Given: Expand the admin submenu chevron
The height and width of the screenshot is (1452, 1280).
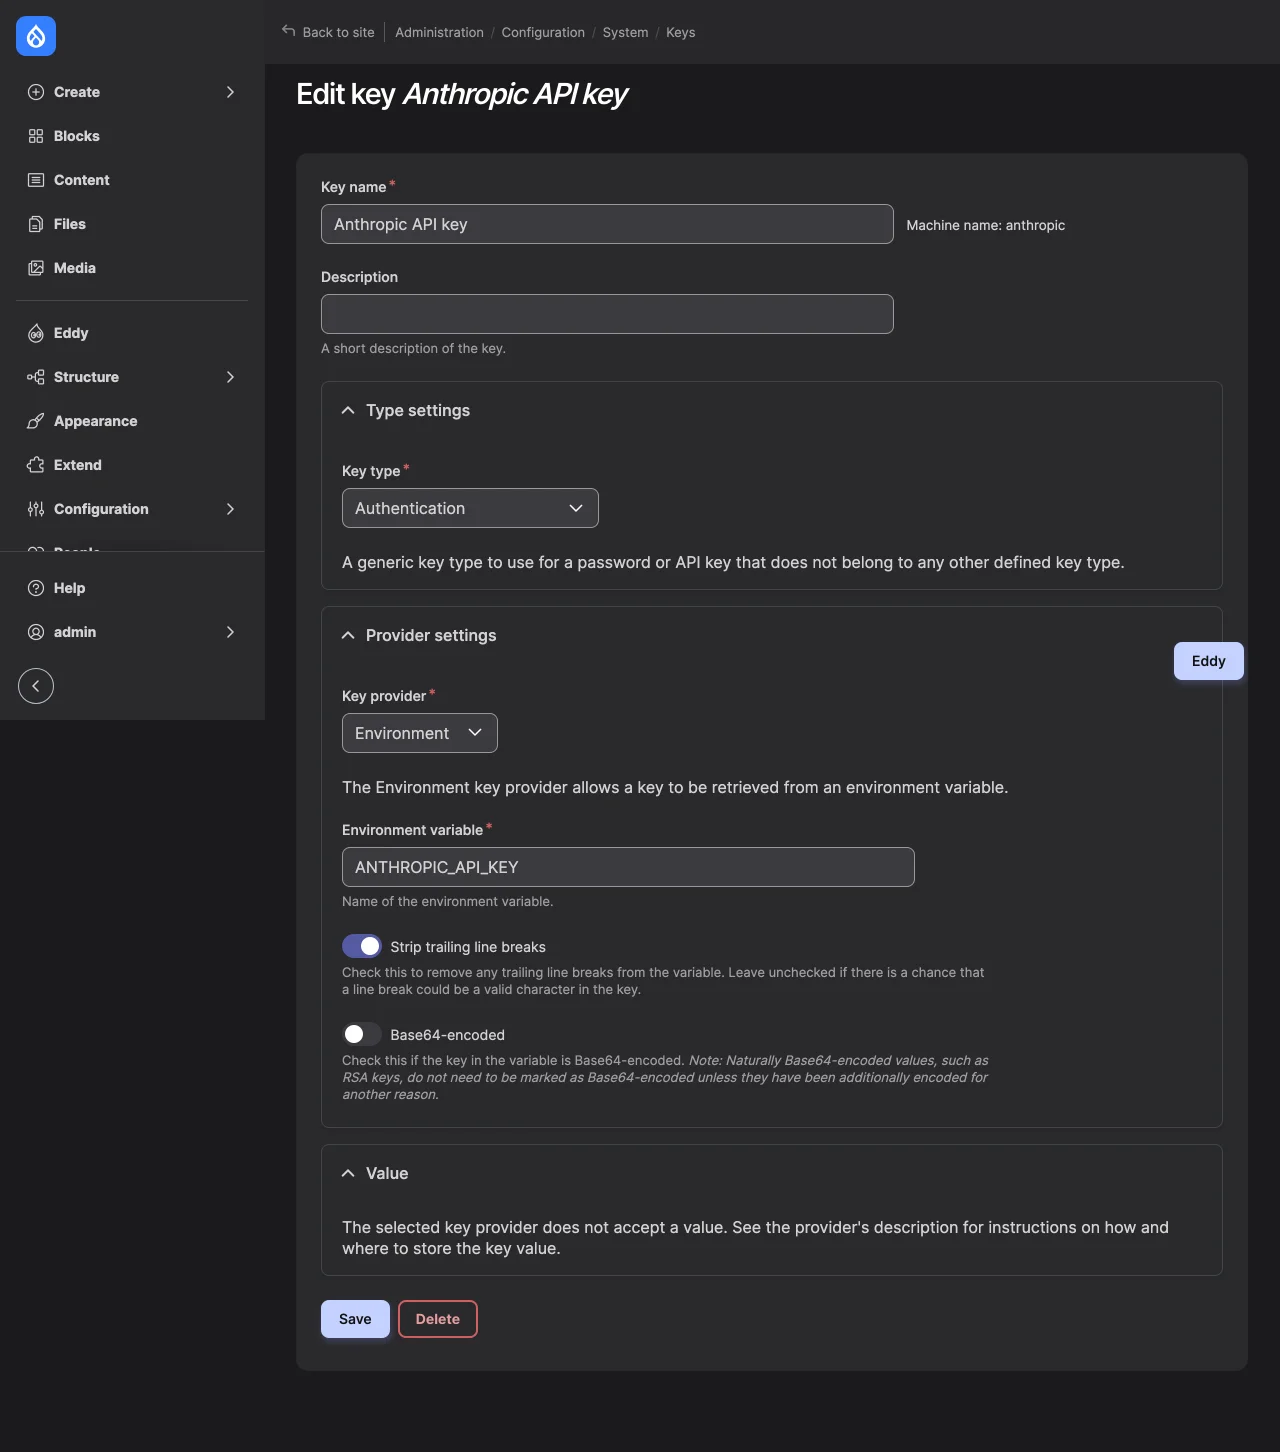Looking at the screenshot, I should [x=230, y=632].
